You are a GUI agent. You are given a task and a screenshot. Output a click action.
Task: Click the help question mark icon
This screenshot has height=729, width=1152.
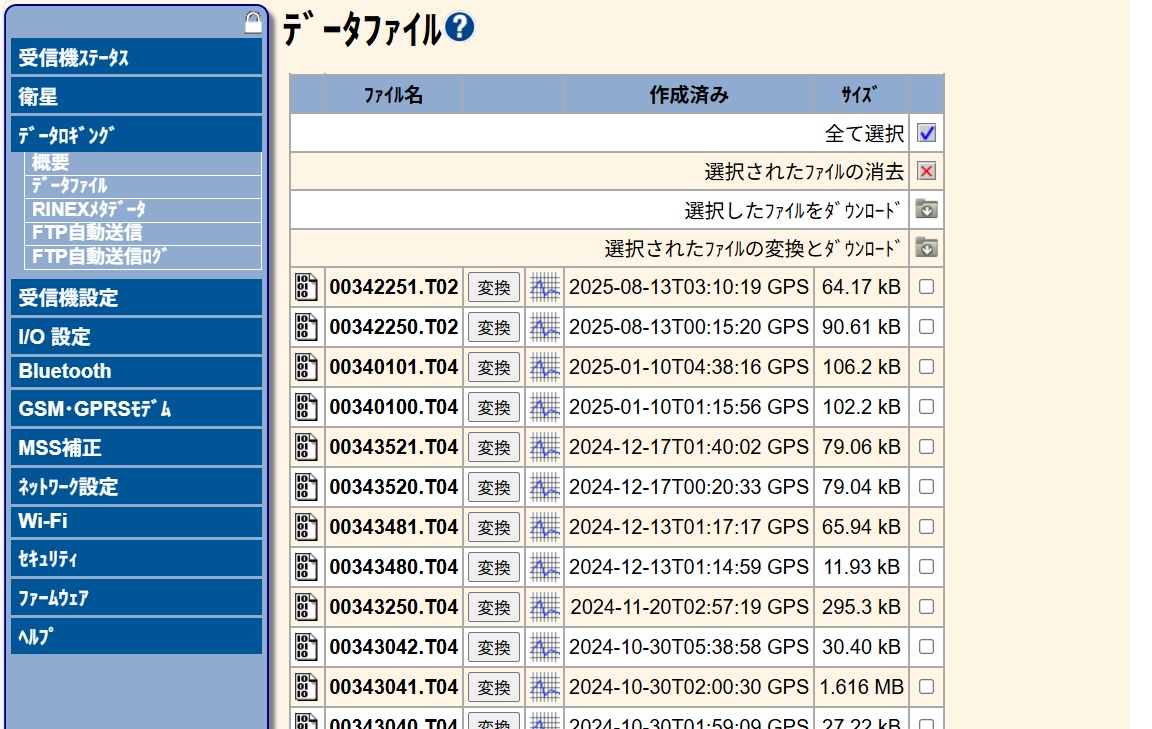(x=459, y=28)
